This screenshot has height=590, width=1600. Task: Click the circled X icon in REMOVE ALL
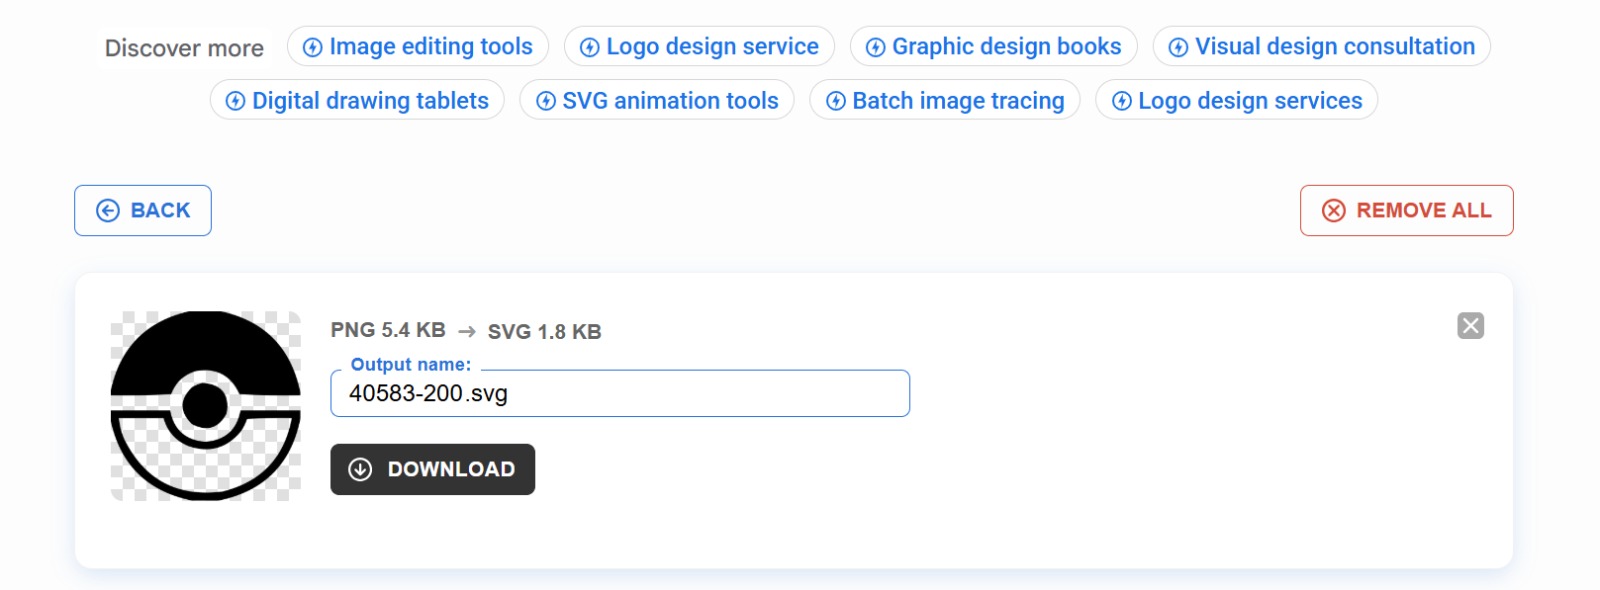pos(1333,210)
